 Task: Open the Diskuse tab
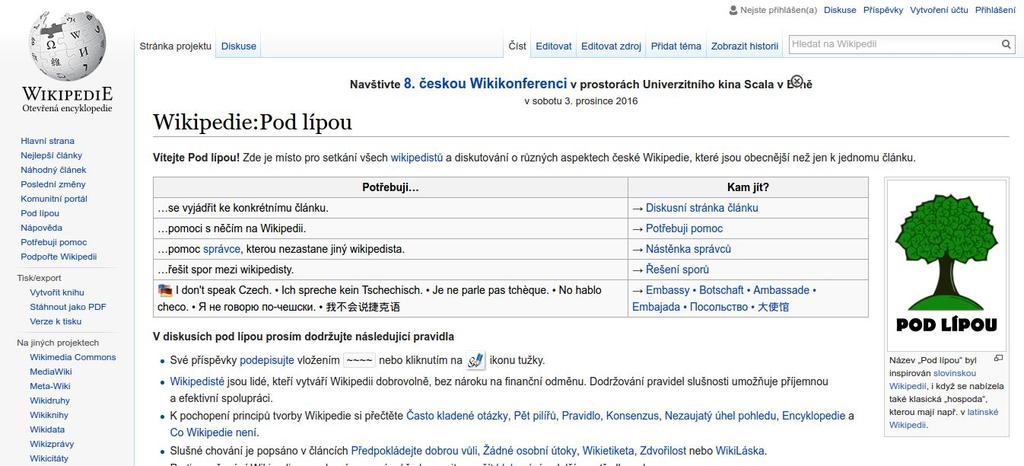pyautogui.click(x=239, y=46)
